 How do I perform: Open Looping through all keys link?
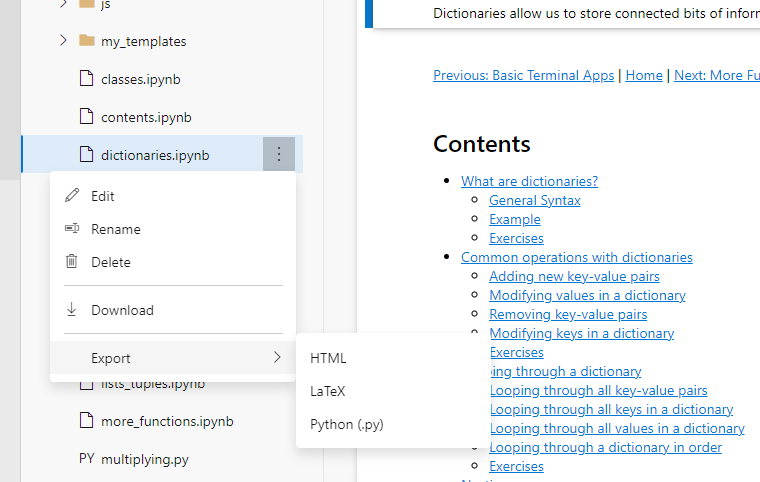pyautogui.click(x=611, y=409)
